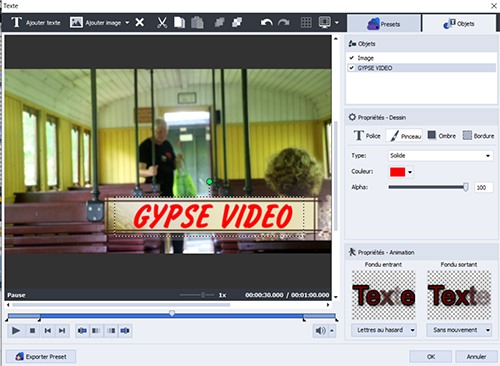Expand the volume arrow beside speaker
Screen dimensions: 500x366
click(x=332, y=331)
